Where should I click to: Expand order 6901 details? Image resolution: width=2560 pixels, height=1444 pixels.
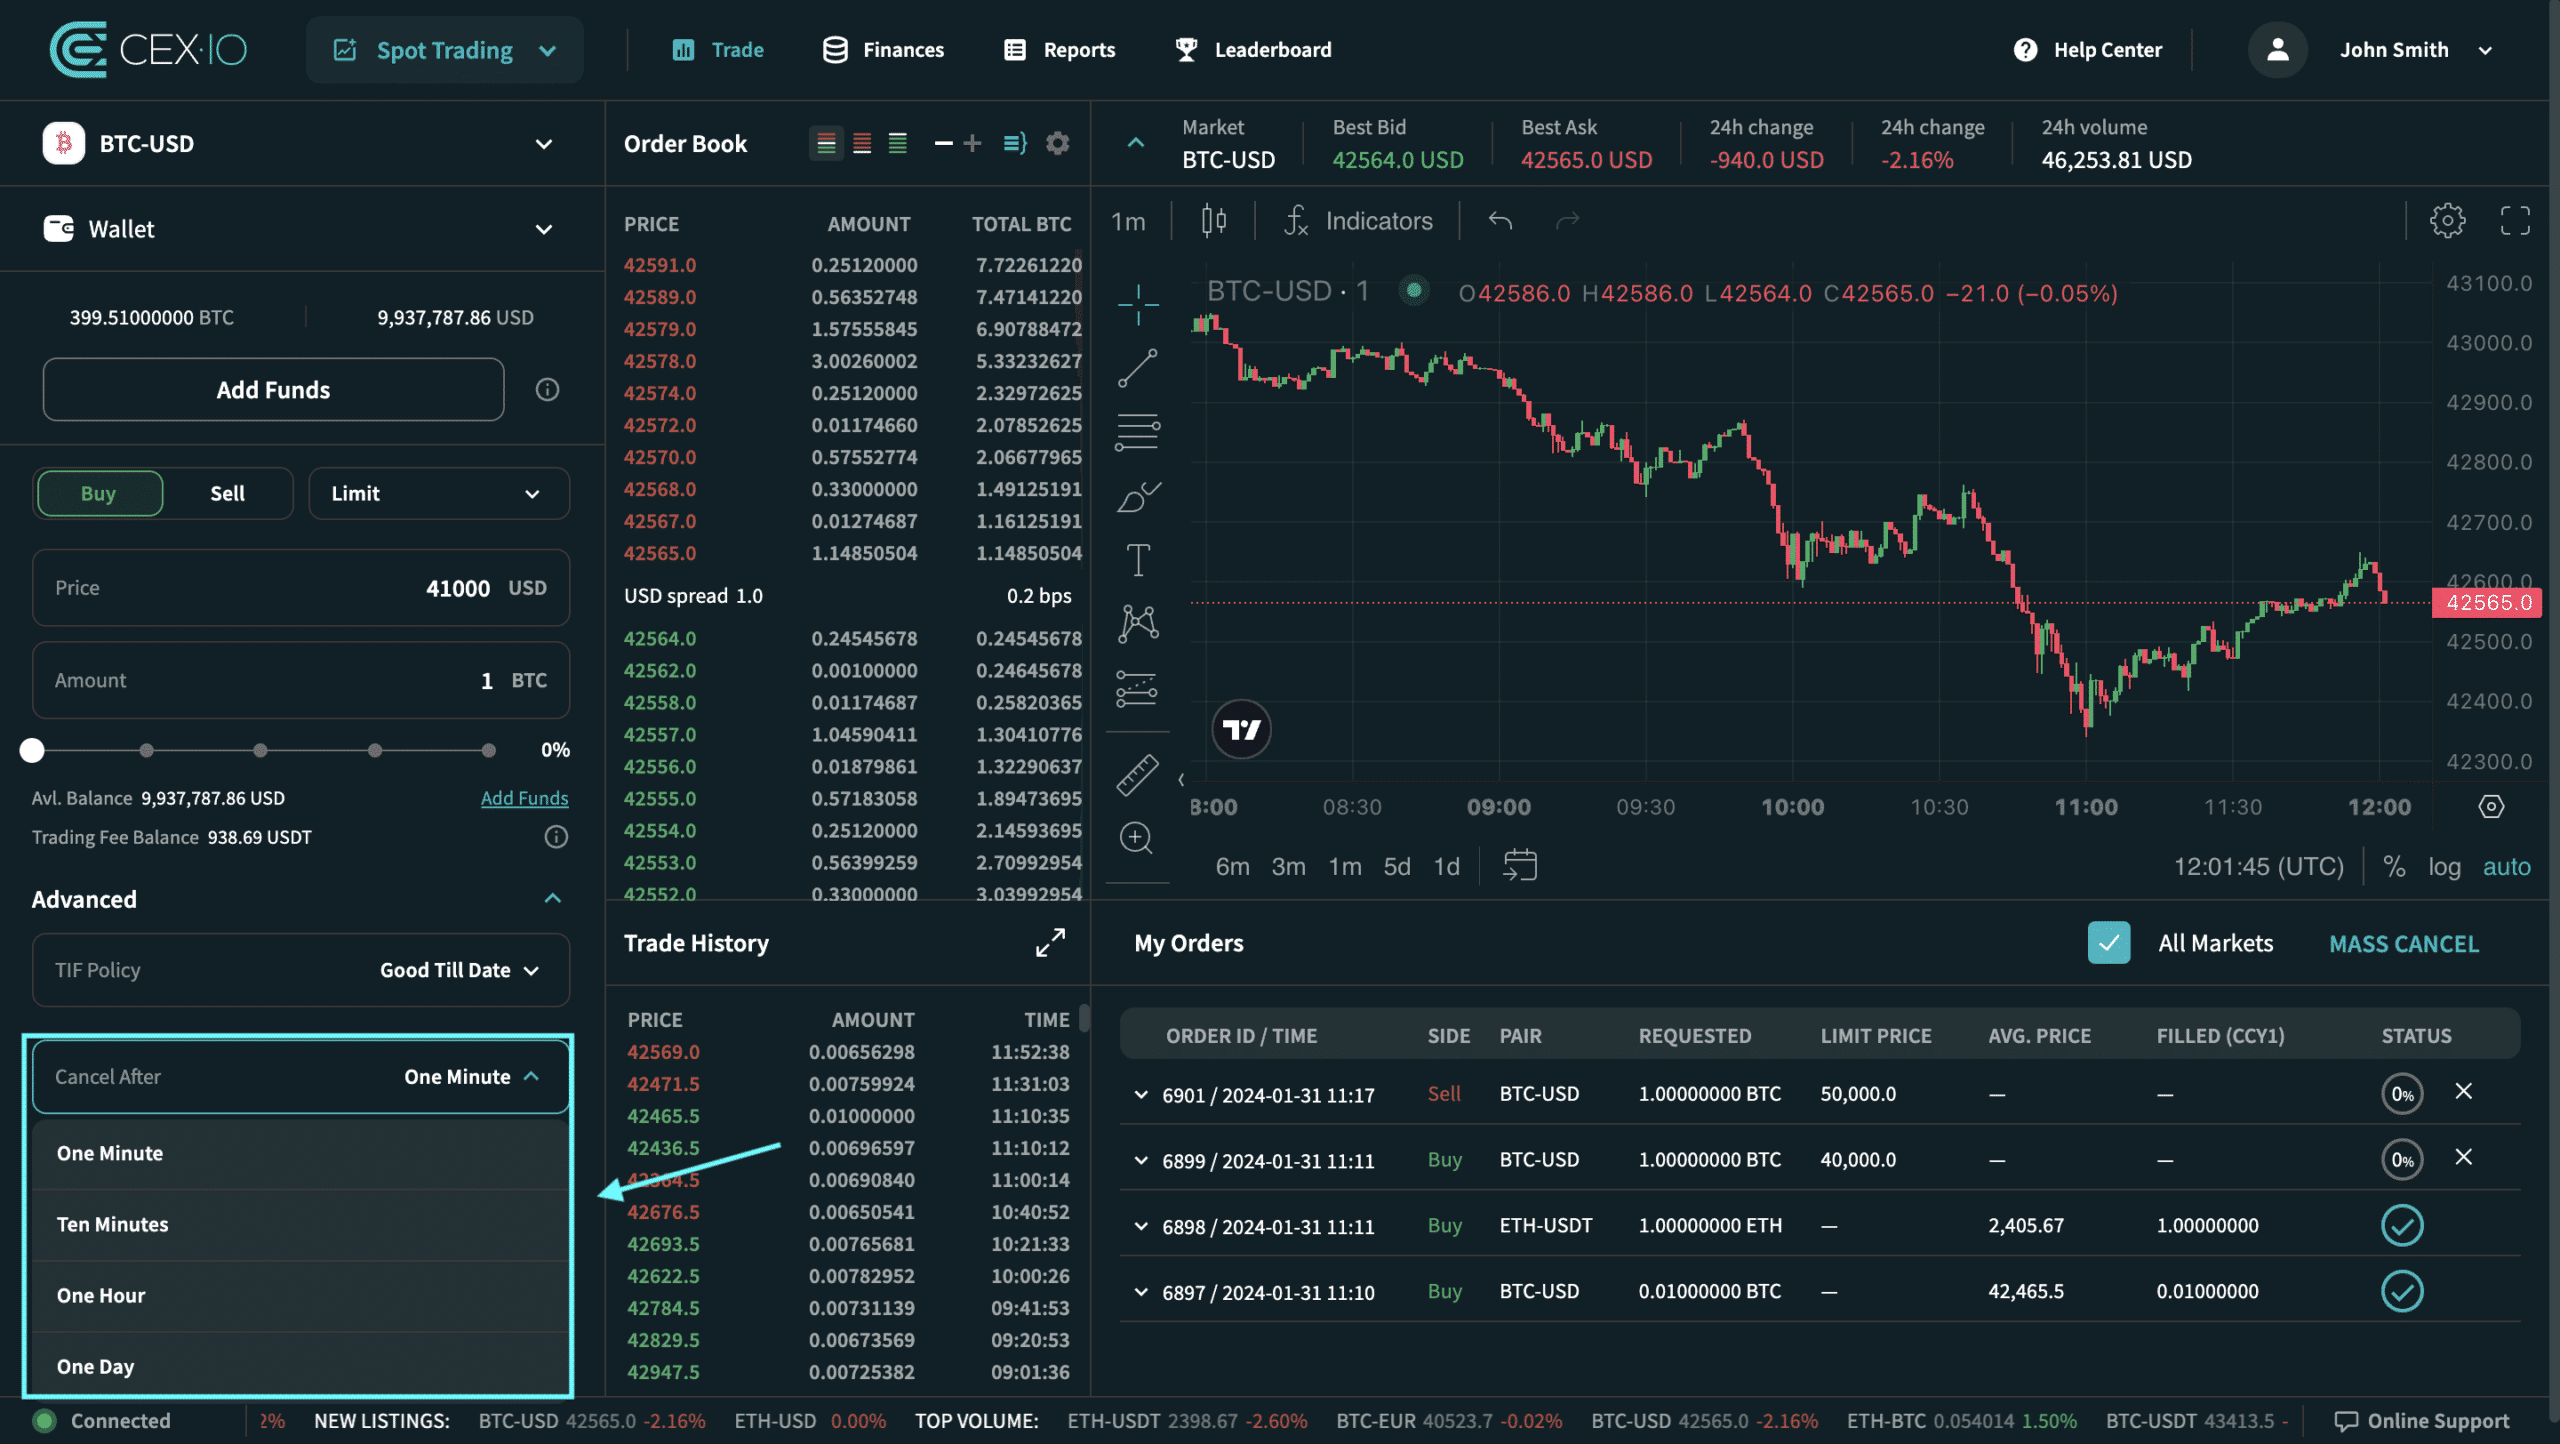point(1140,1094)
